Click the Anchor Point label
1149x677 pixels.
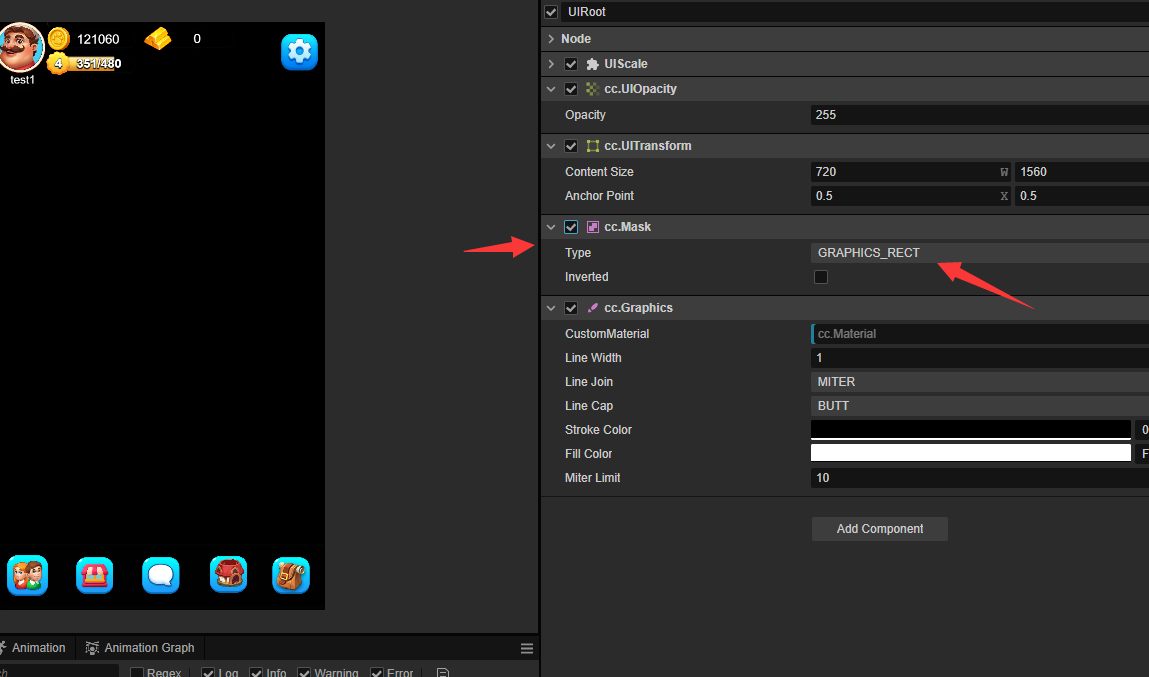[x=599, y=196]
